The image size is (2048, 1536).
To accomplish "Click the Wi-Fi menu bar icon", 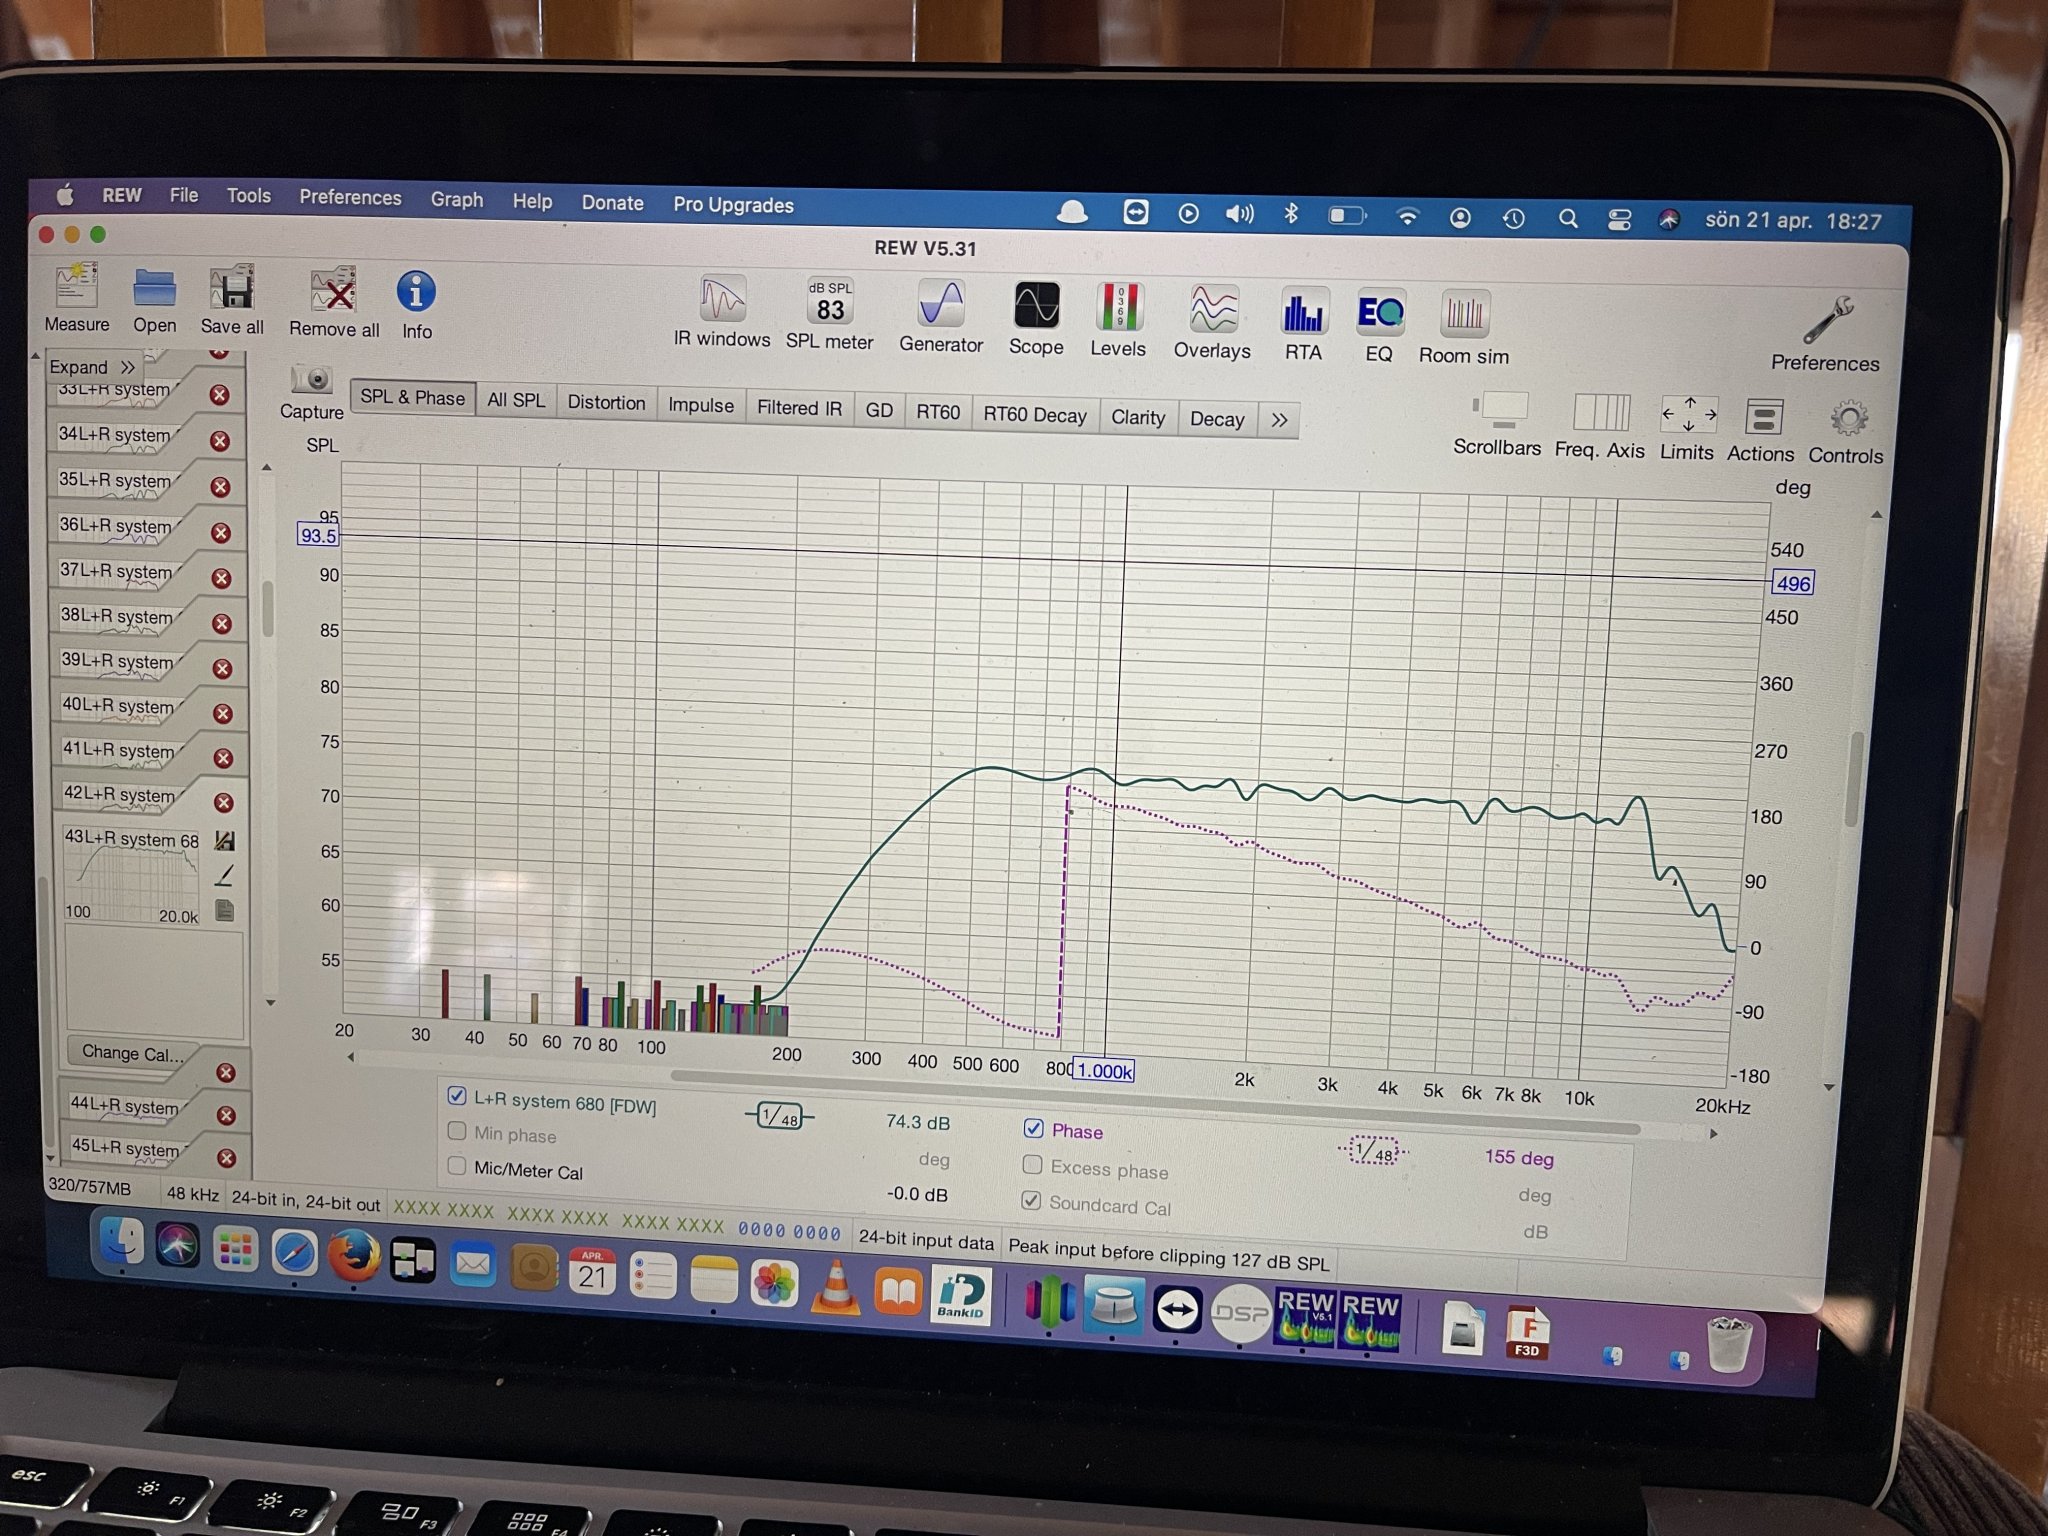I will pos(1407,216).
